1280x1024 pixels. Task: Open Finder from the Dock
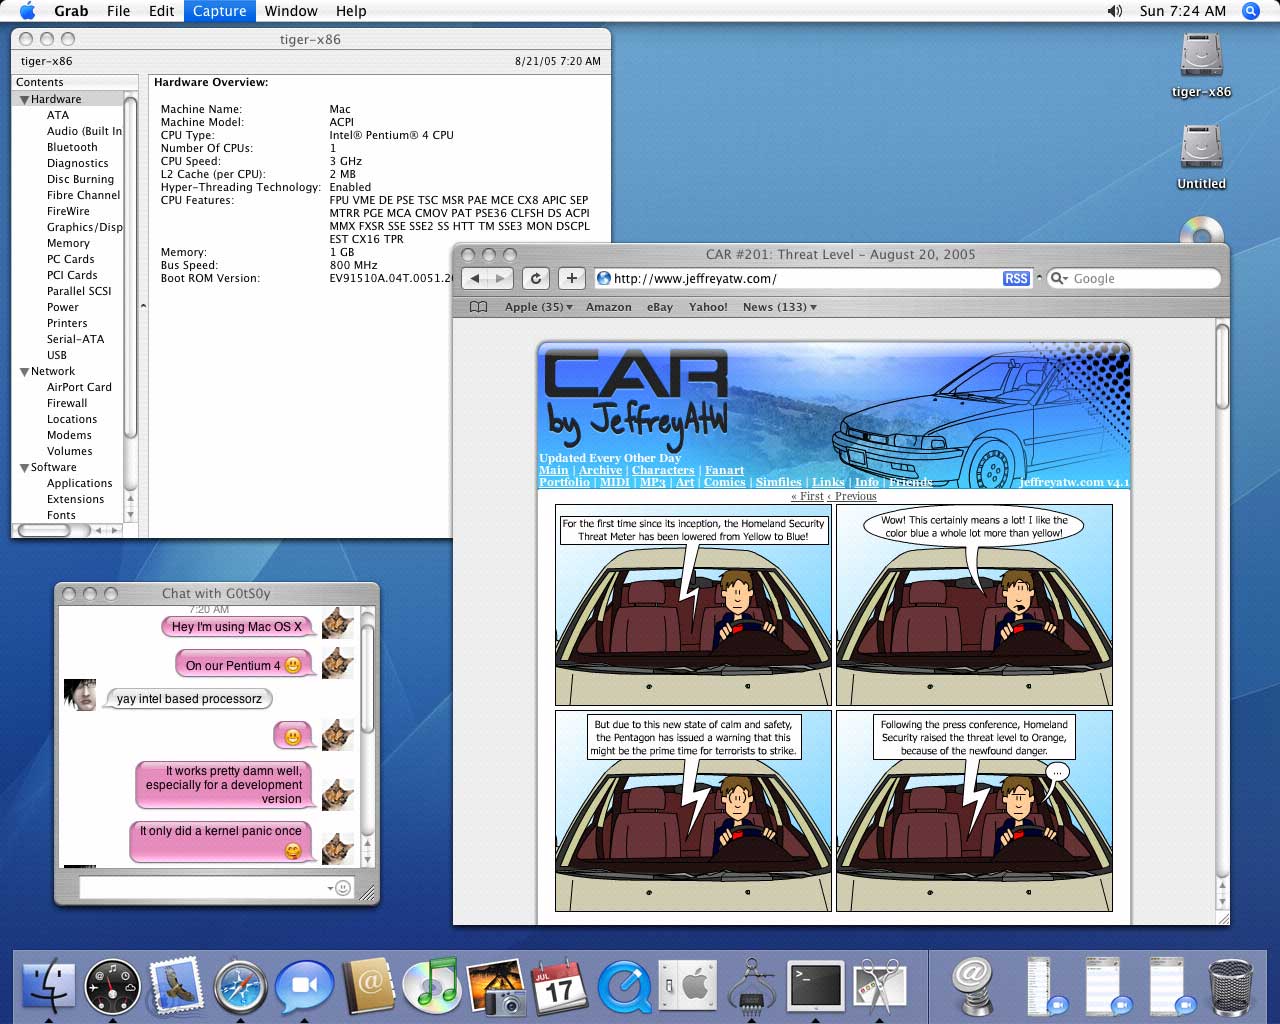[x=48, y=985]
